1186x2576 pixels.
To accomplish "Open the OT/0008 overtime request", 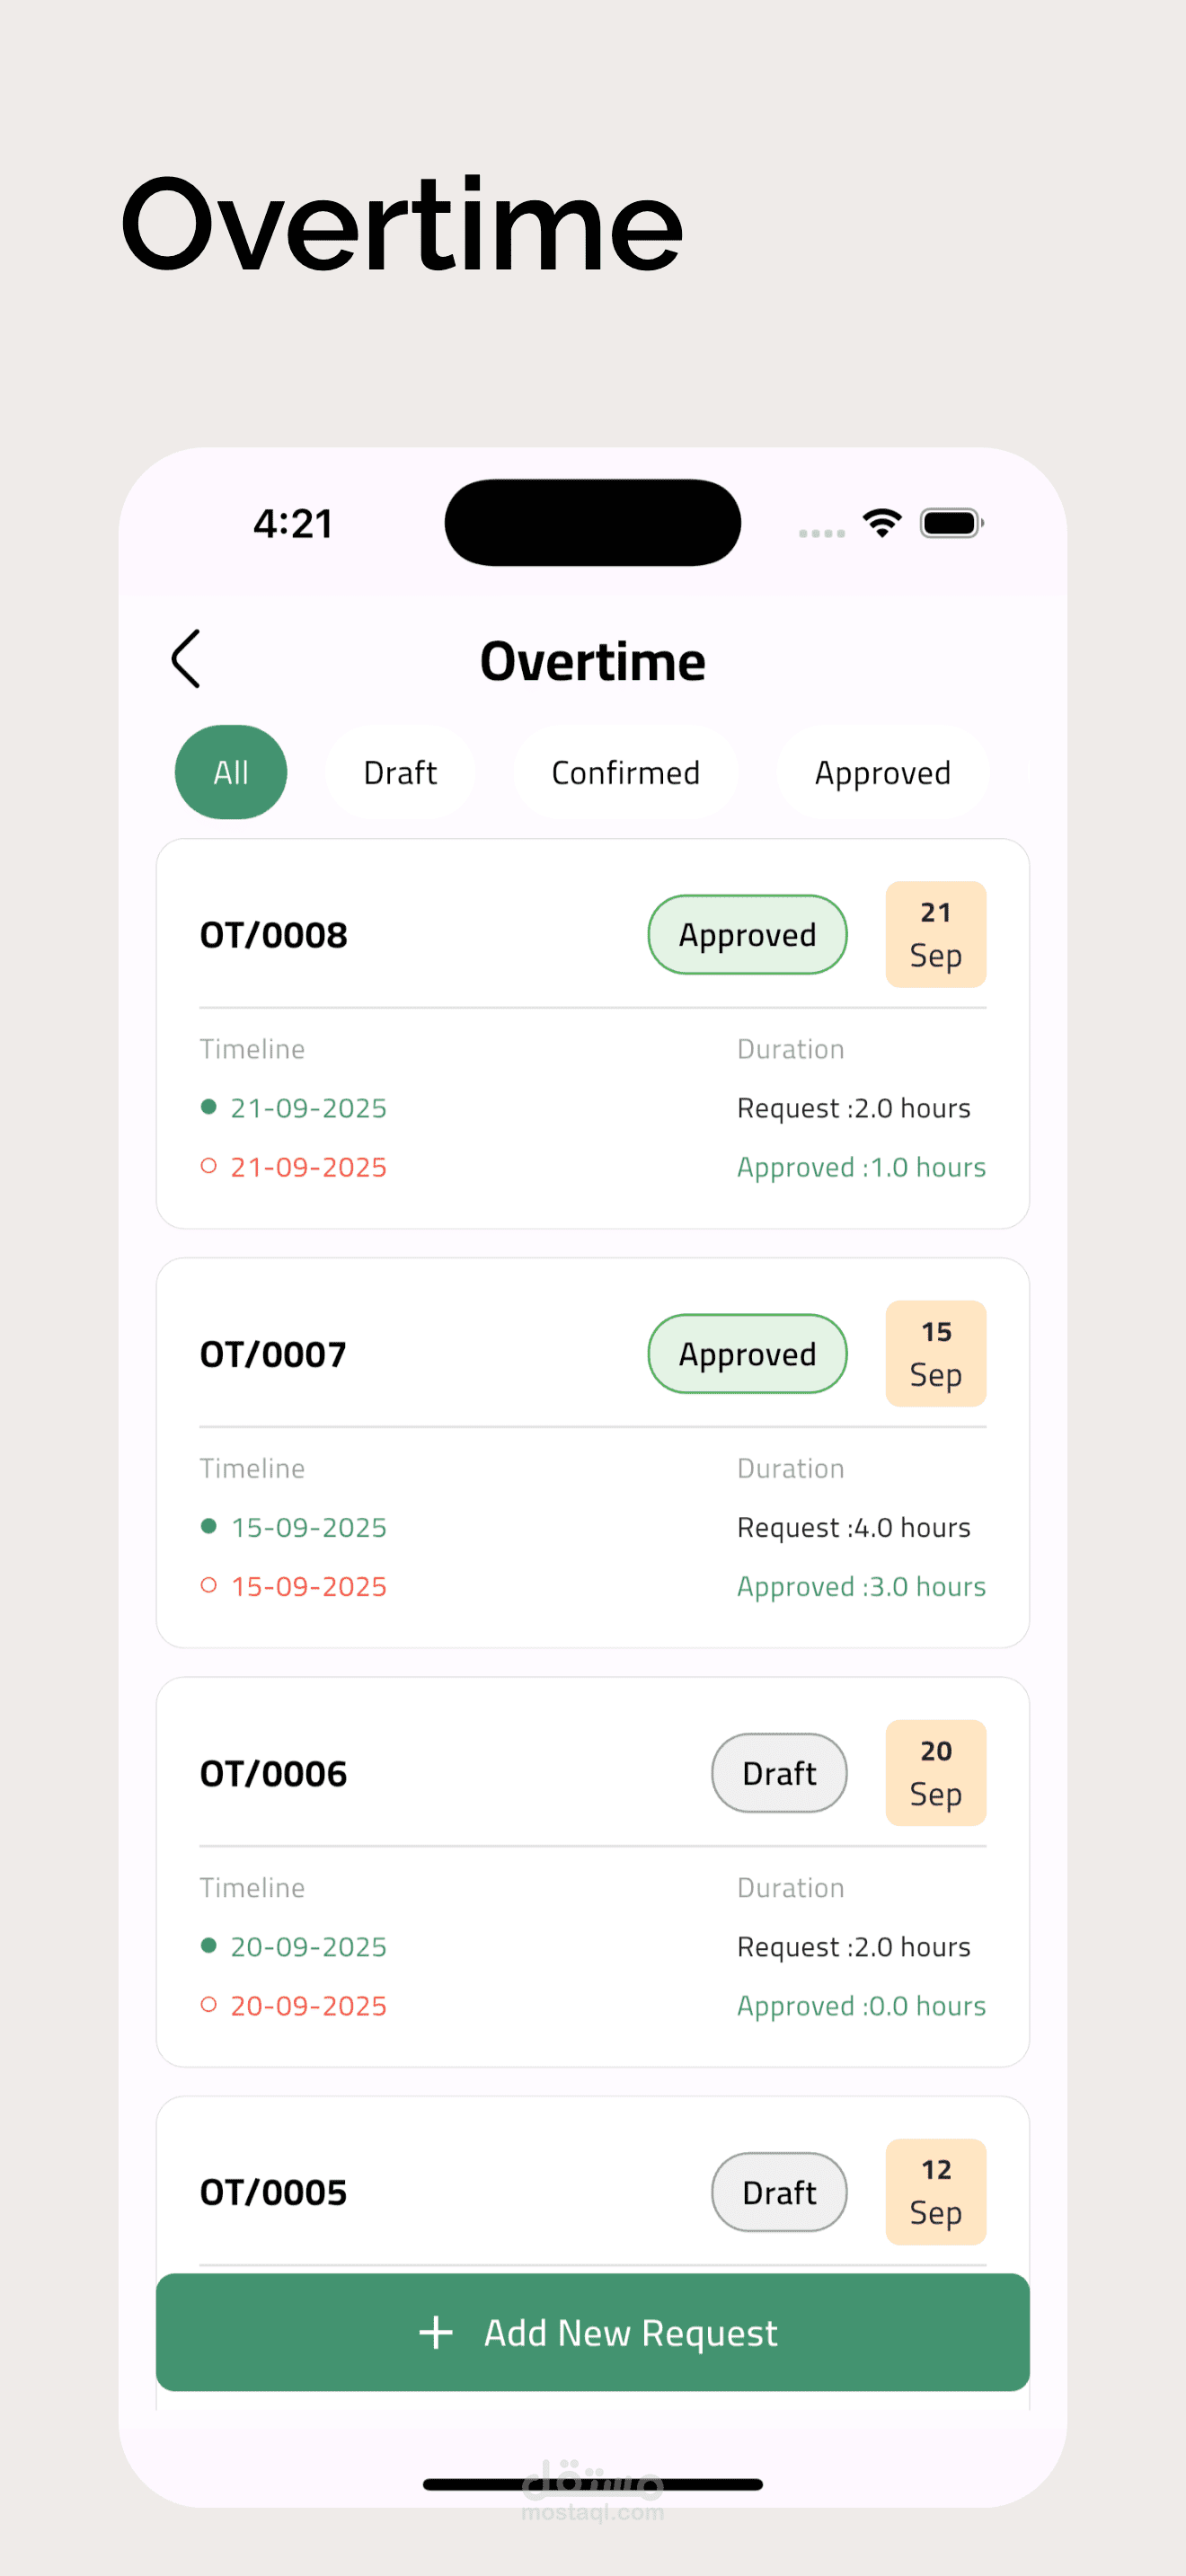I will [273, 935].
